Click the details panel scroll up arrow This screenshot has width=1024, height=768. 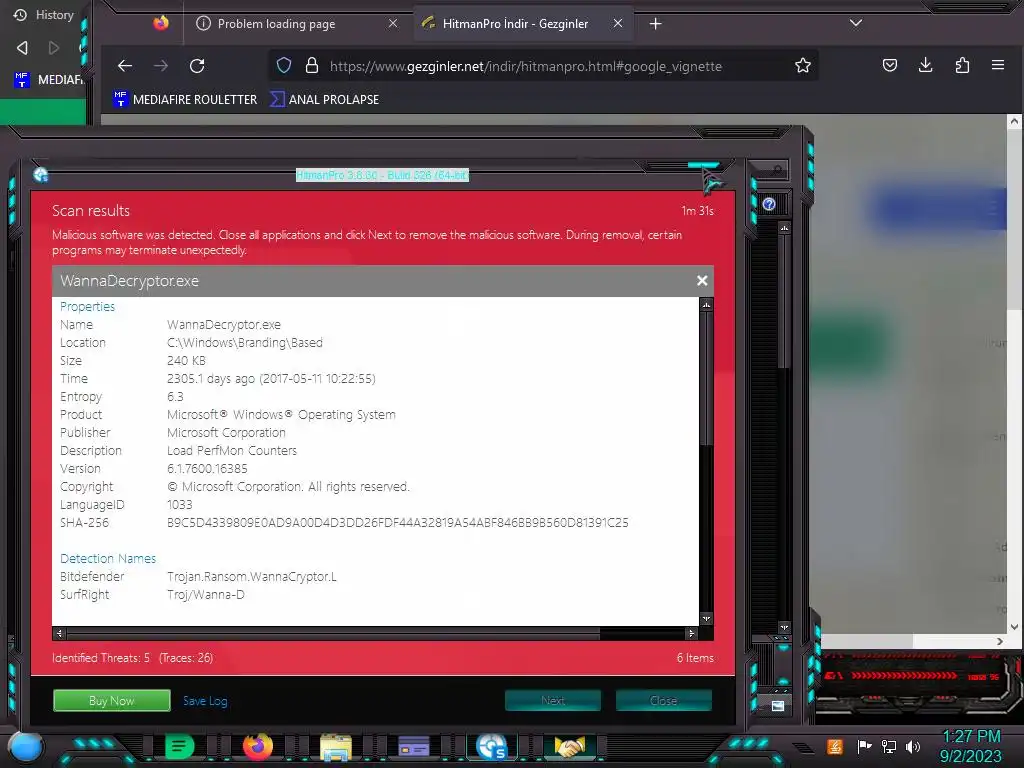click(x=706, y=305)
